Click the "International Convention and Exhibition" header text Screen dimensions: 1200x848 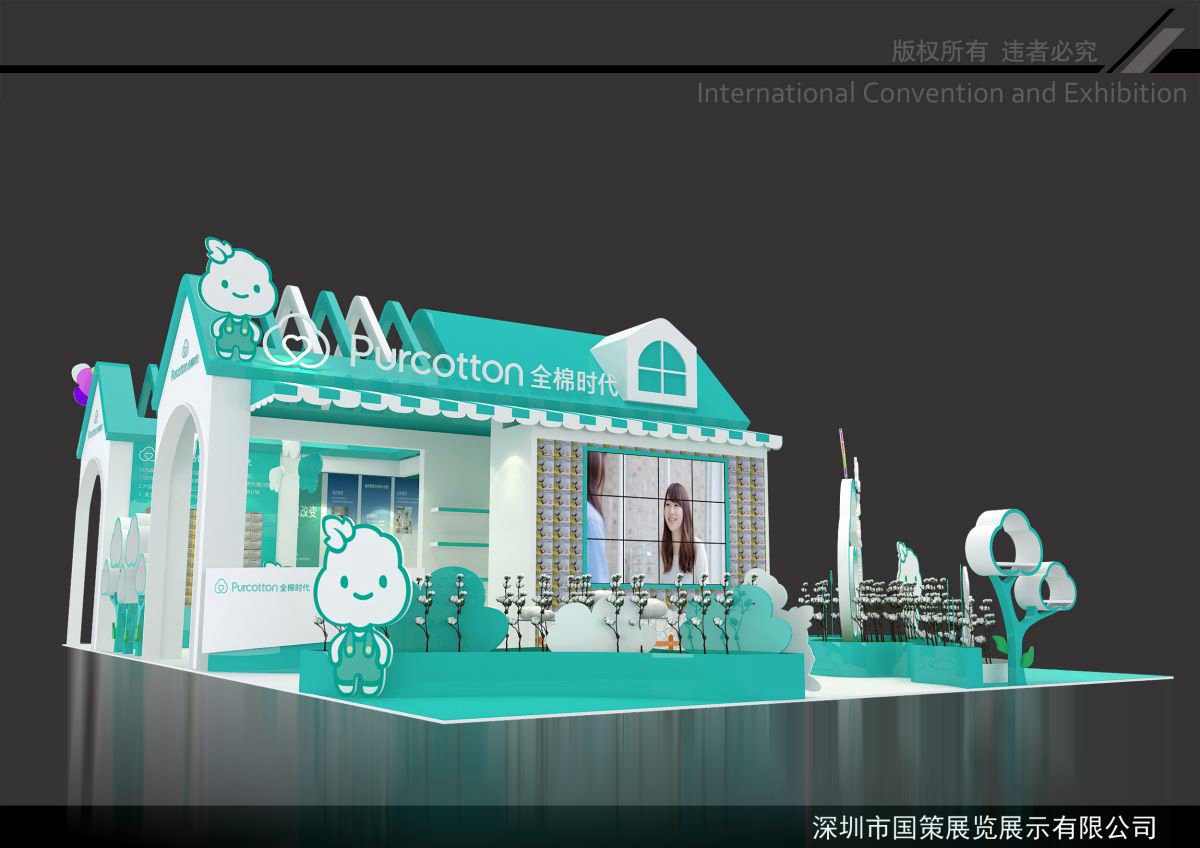pos(941,94)
